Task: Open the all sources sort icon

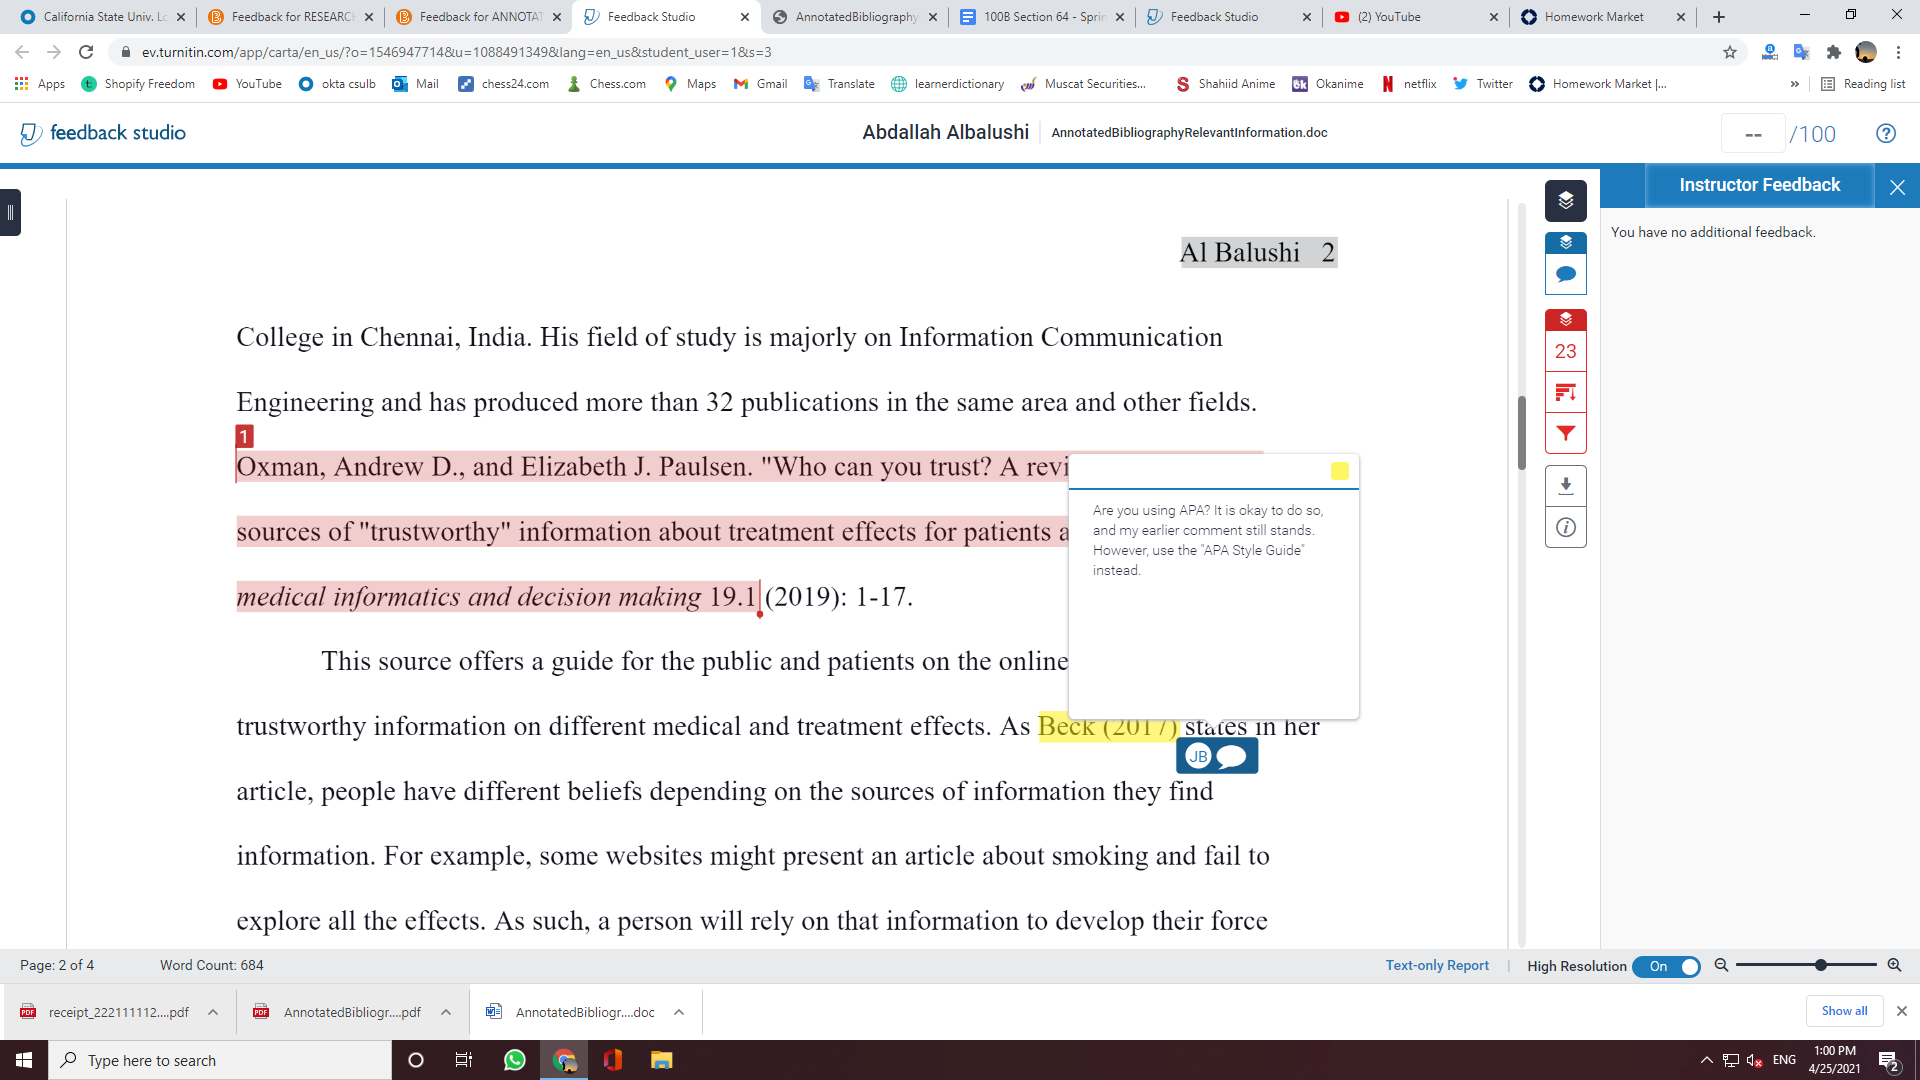Action: [1565, 392]
